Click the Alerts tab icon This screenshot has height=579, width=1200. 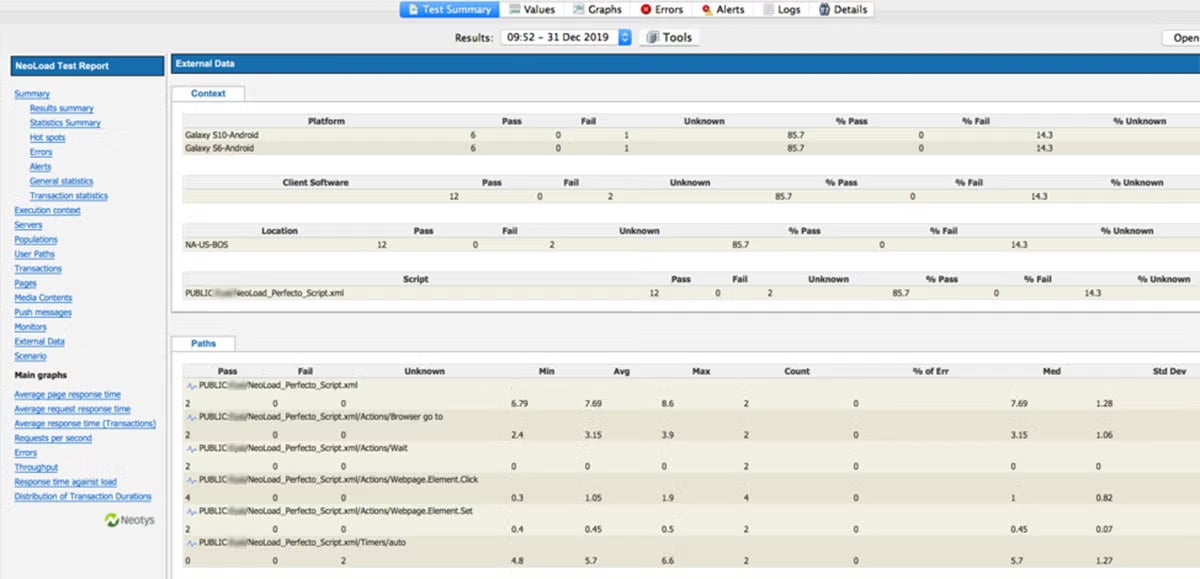coord(707,9)
